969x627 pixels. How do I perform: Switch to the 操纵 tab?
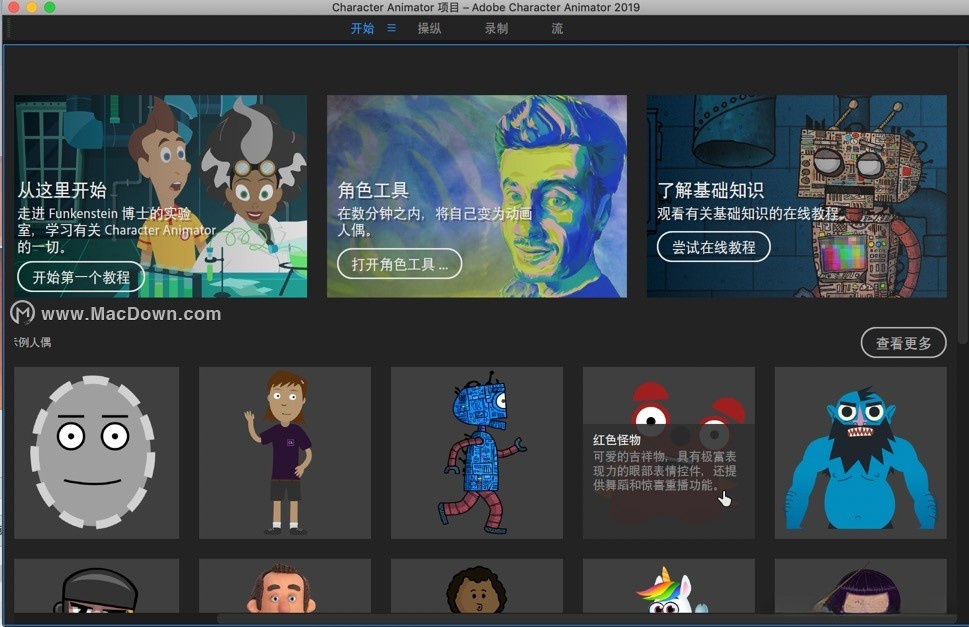[x=429, y=29]
